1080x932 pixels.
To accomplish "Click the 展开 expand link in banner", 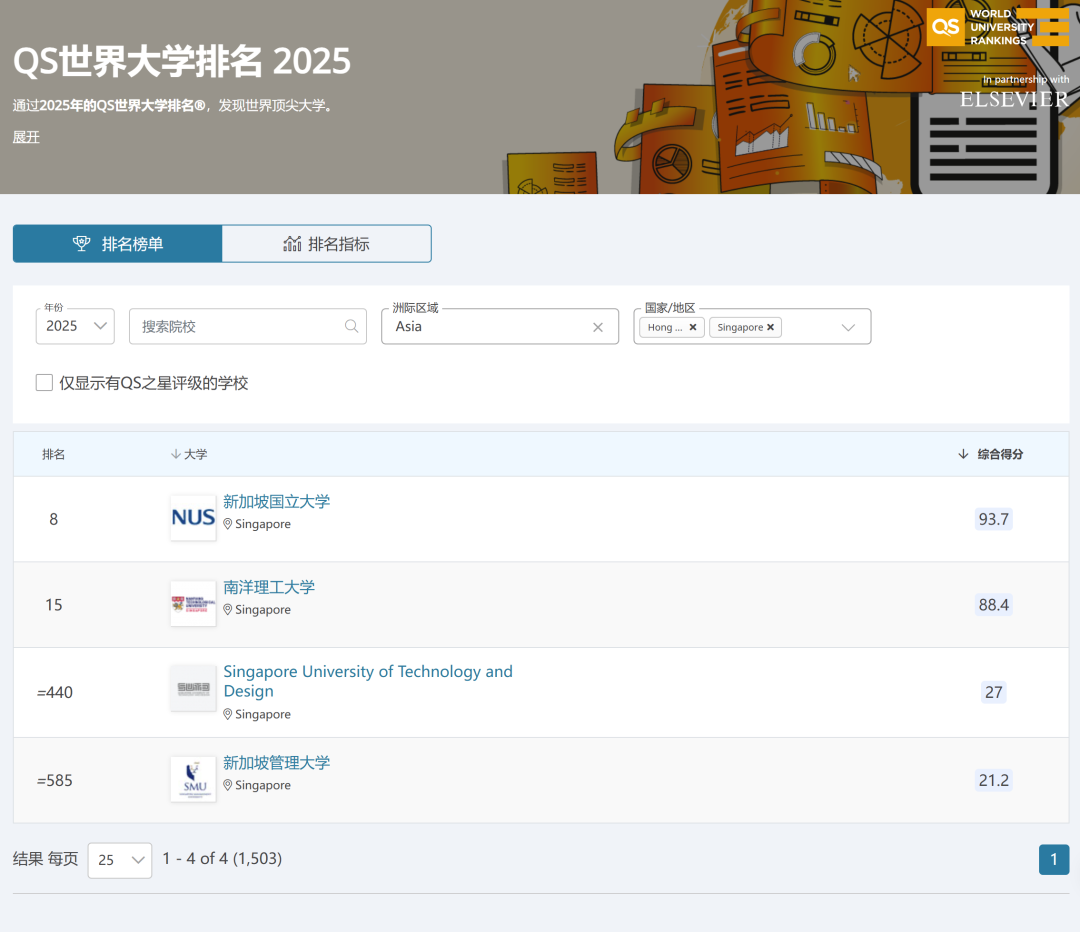I will coord(26,137).
